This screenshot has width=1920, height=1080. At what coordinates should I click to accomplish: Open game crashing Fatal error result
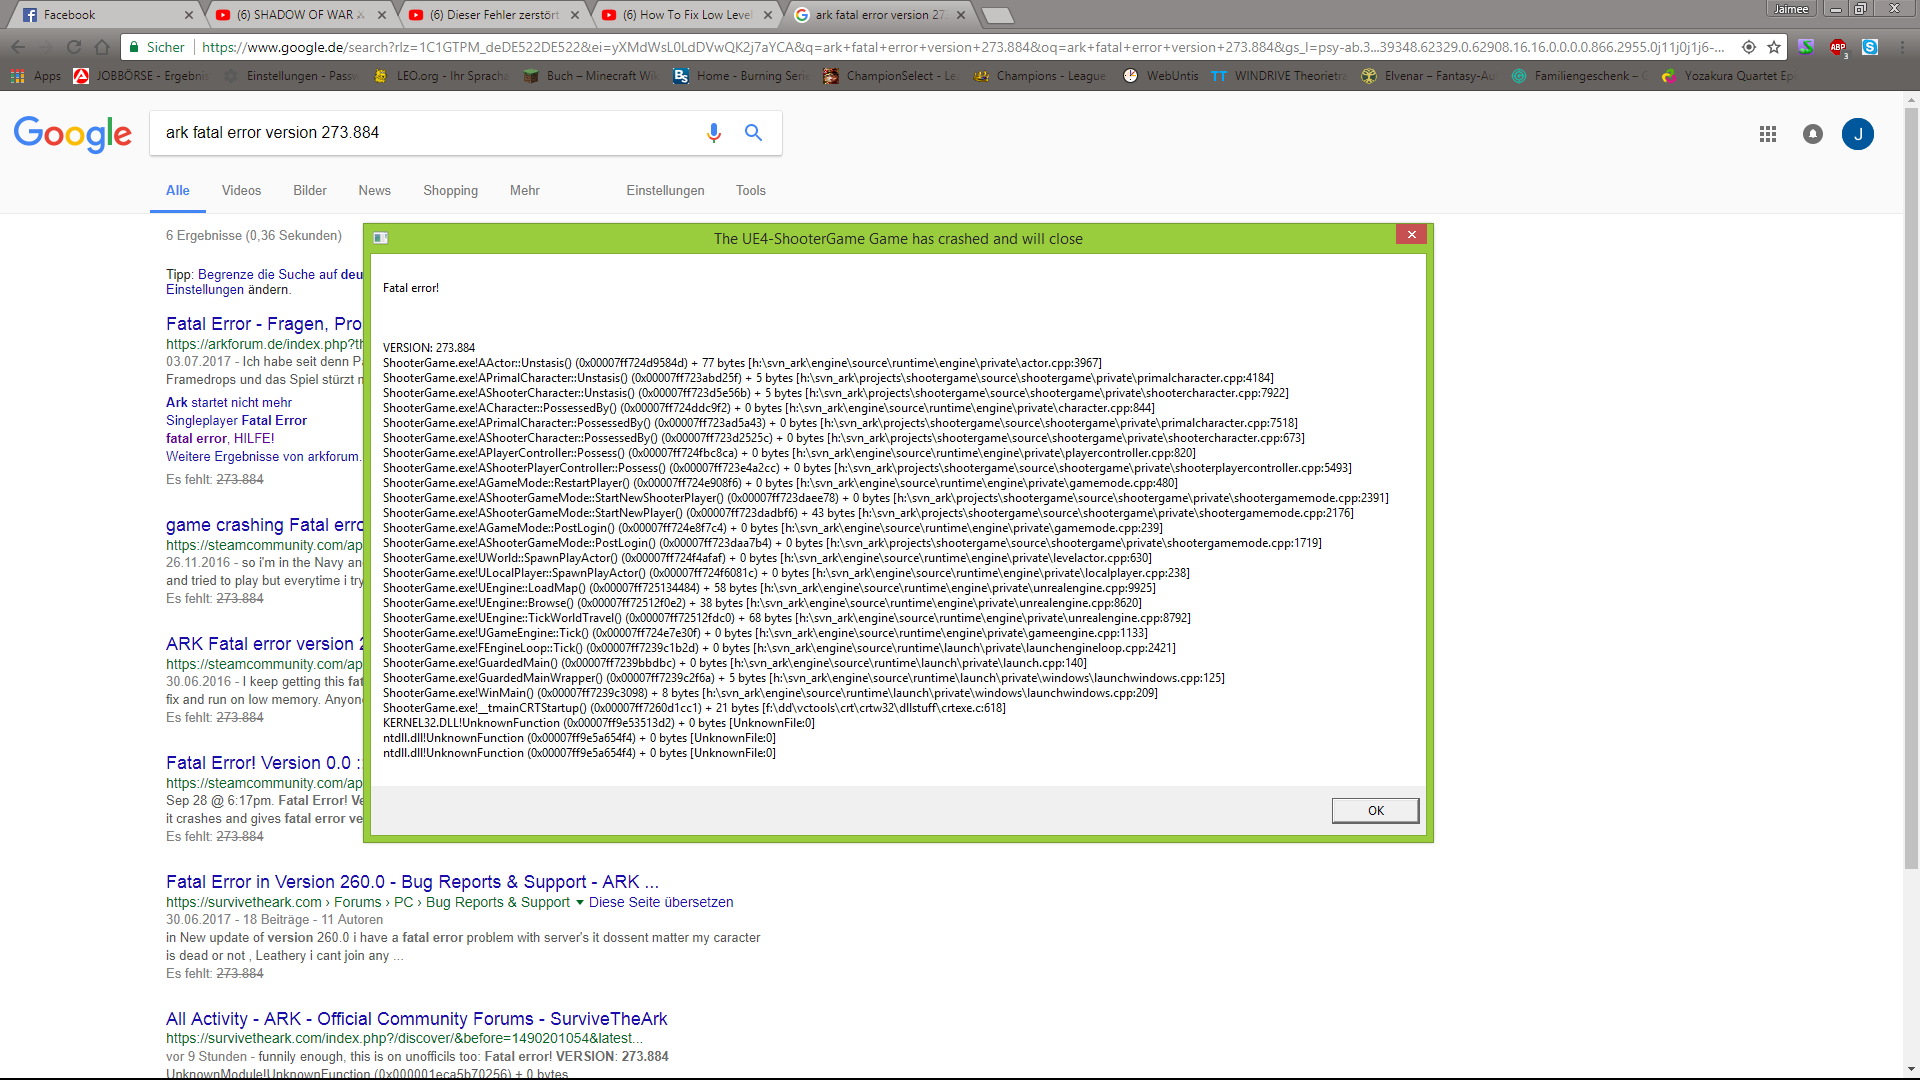click(265, 525)
